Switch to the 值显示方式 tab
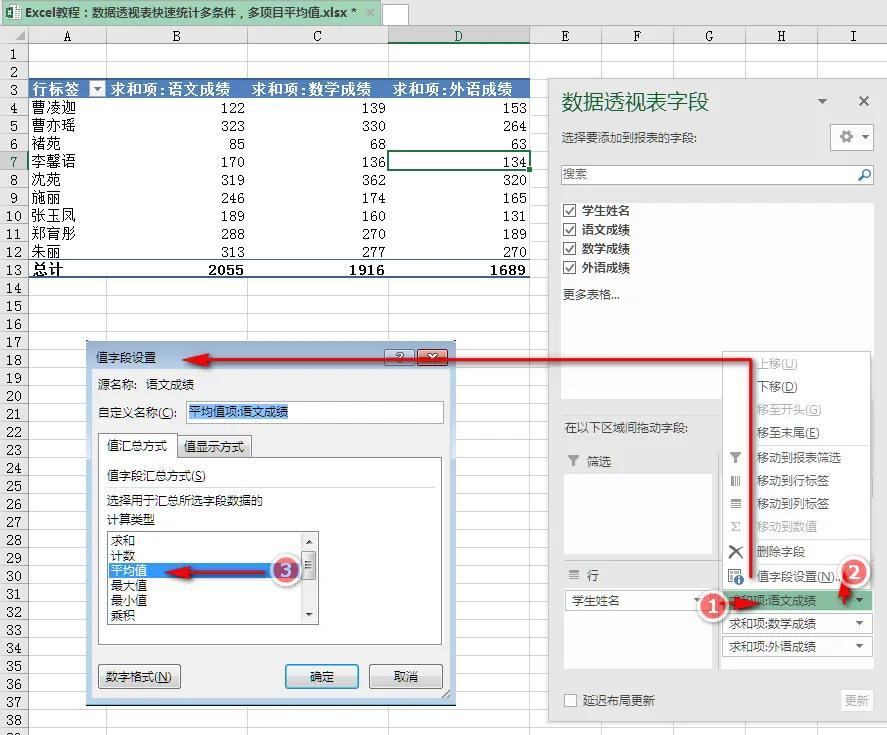This screenshot has height=735, width=887. pyautogui.click(x=214, y=447)
